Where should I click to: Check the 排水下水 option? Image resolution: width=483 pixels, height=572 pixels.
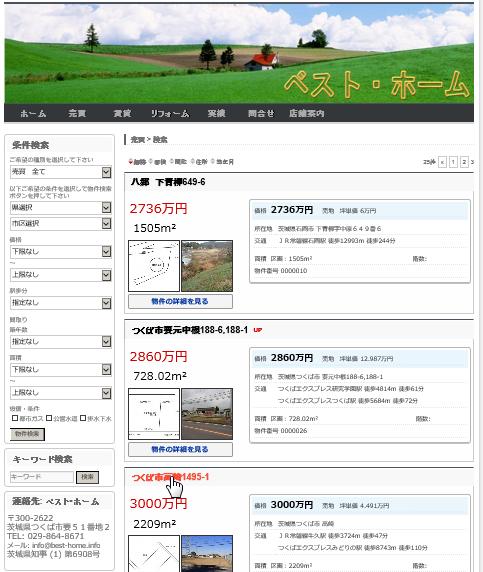pos(83,418)
